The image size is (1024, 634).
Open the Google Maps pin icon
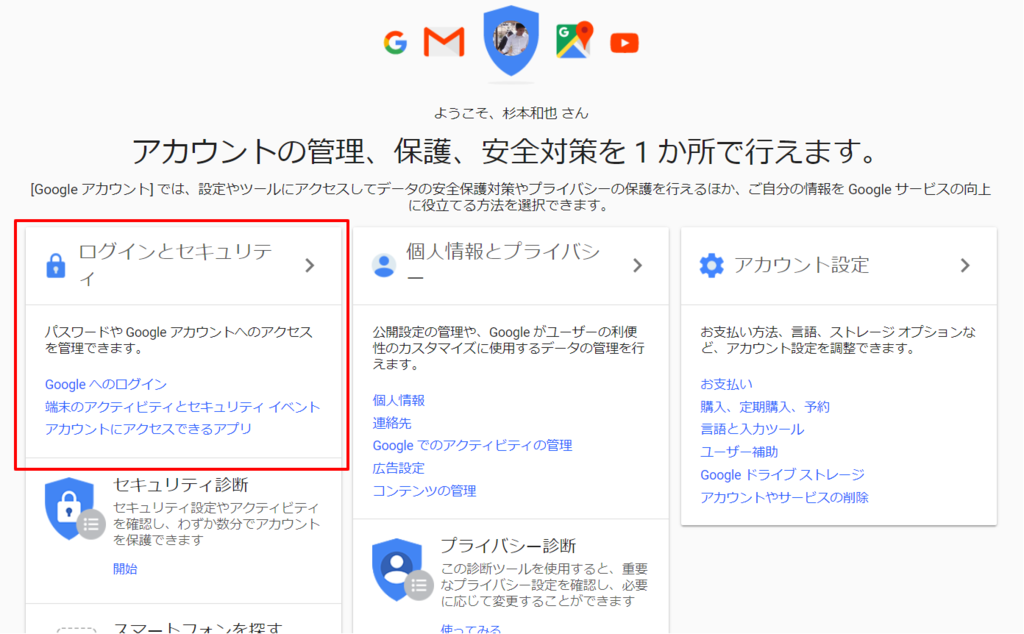point(574,40)
